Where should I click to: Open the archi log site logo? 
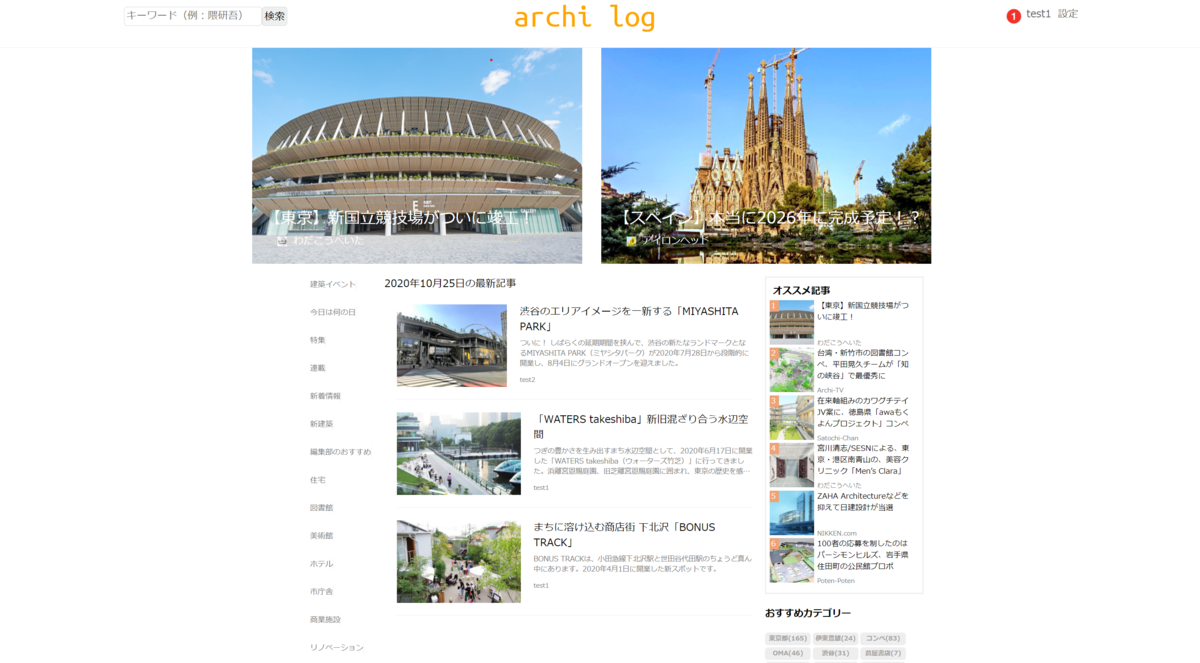(585, 17)
